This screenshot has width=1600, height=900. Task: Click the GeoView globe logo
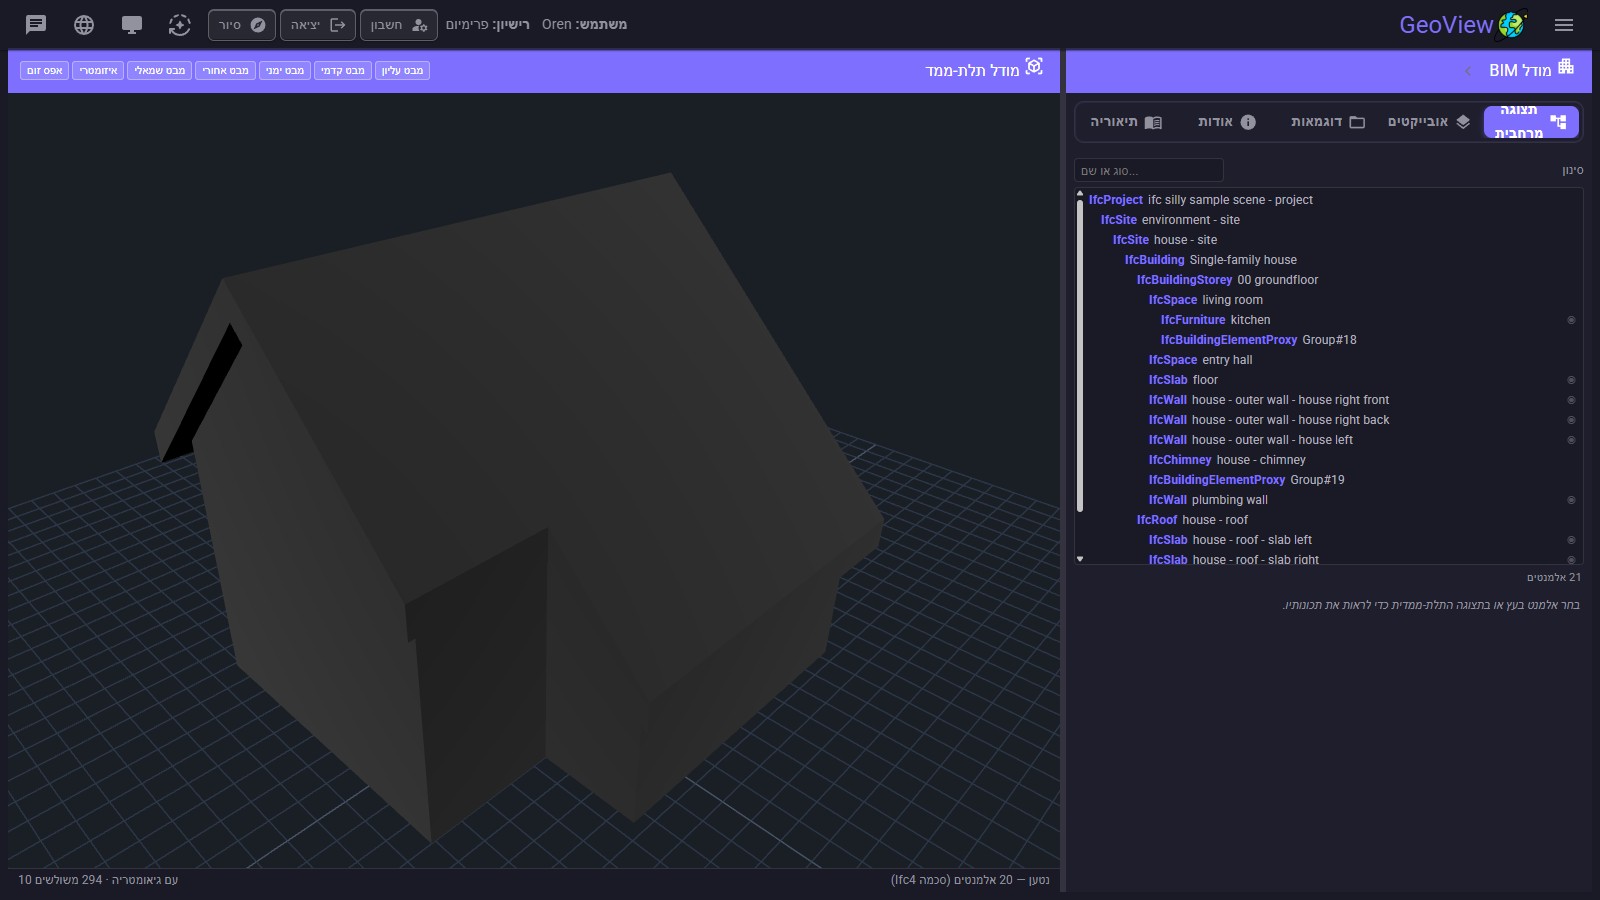[x=1512, y=24]
